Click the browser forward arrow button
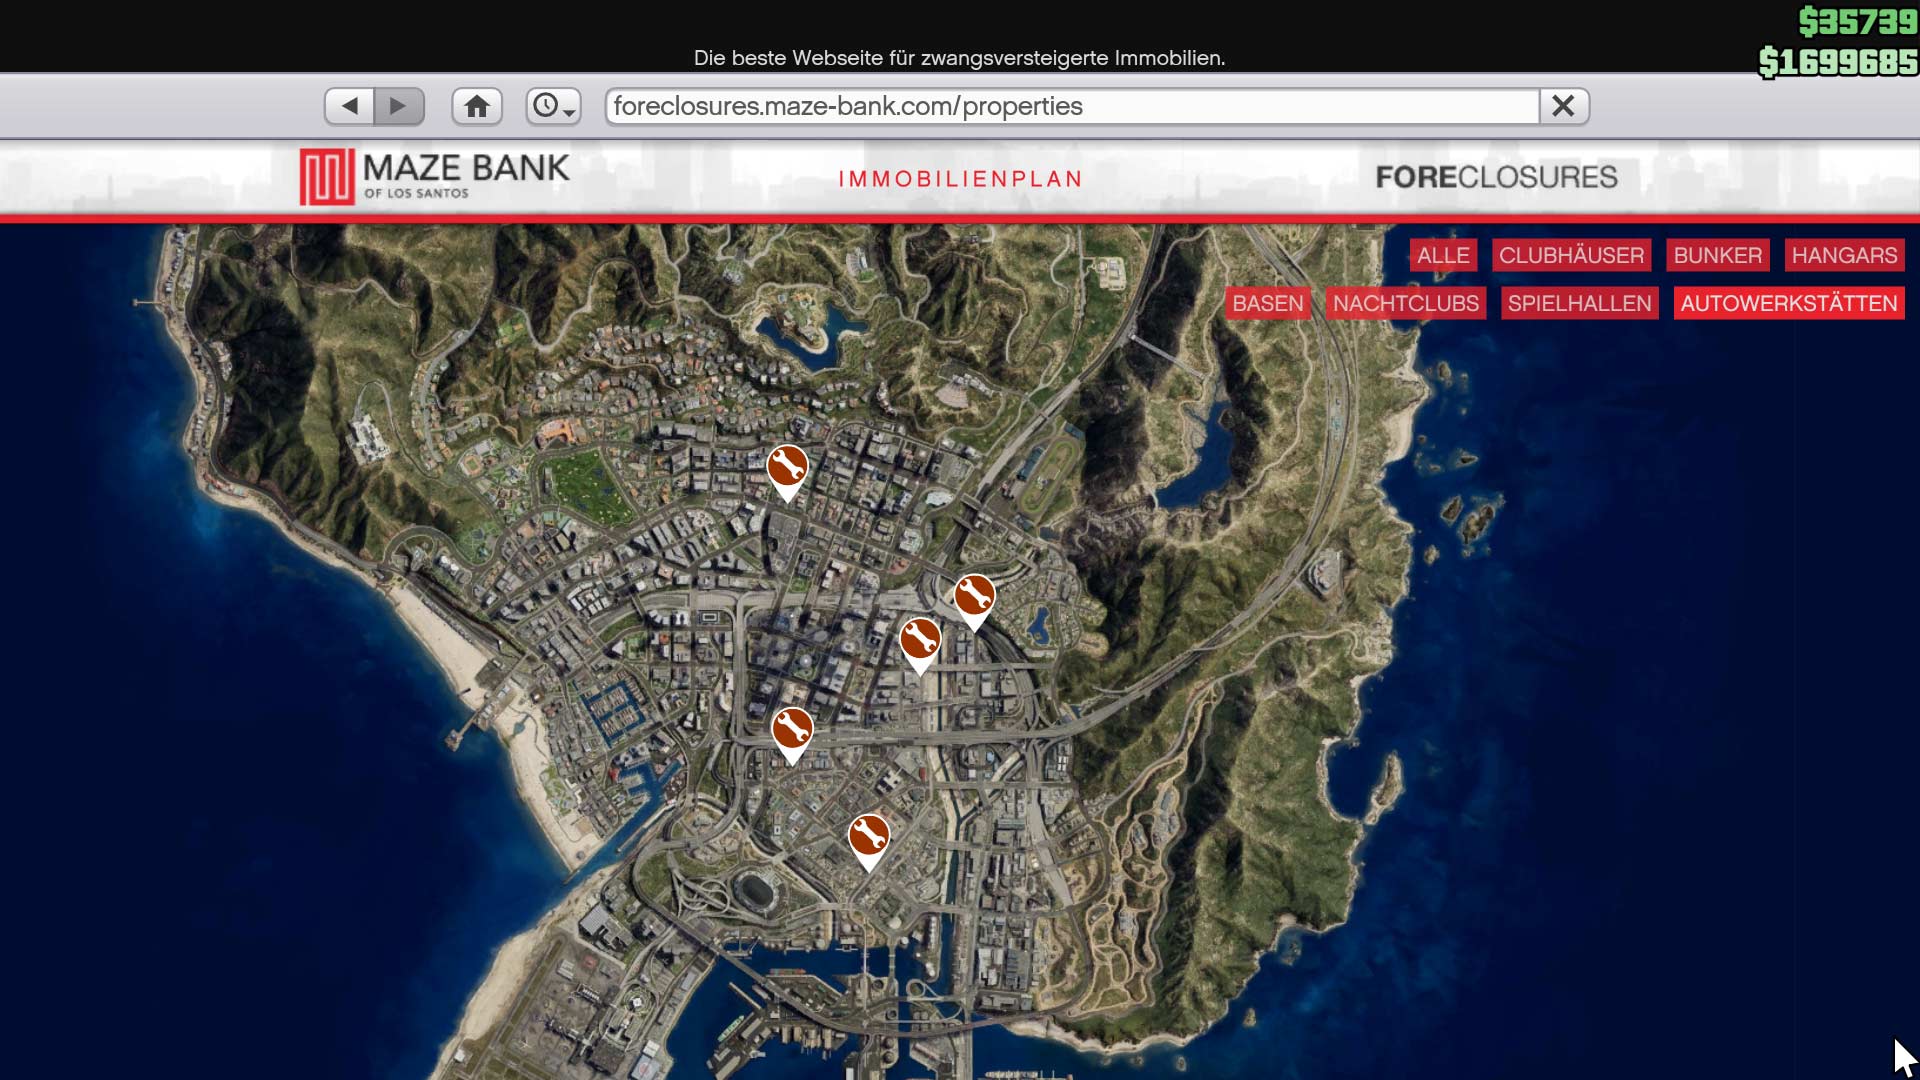 399,106
